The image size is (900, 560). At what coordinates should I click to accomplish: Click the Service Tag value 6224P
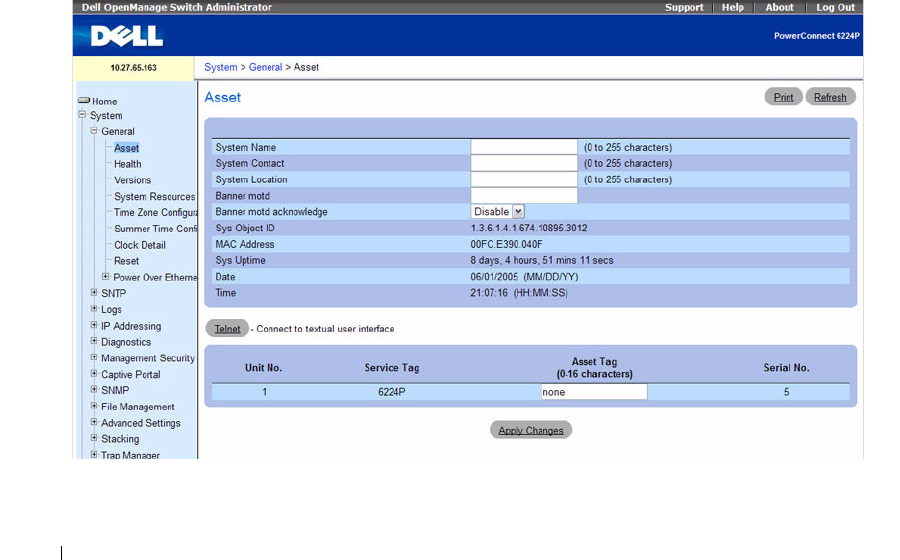pos(391,392)
